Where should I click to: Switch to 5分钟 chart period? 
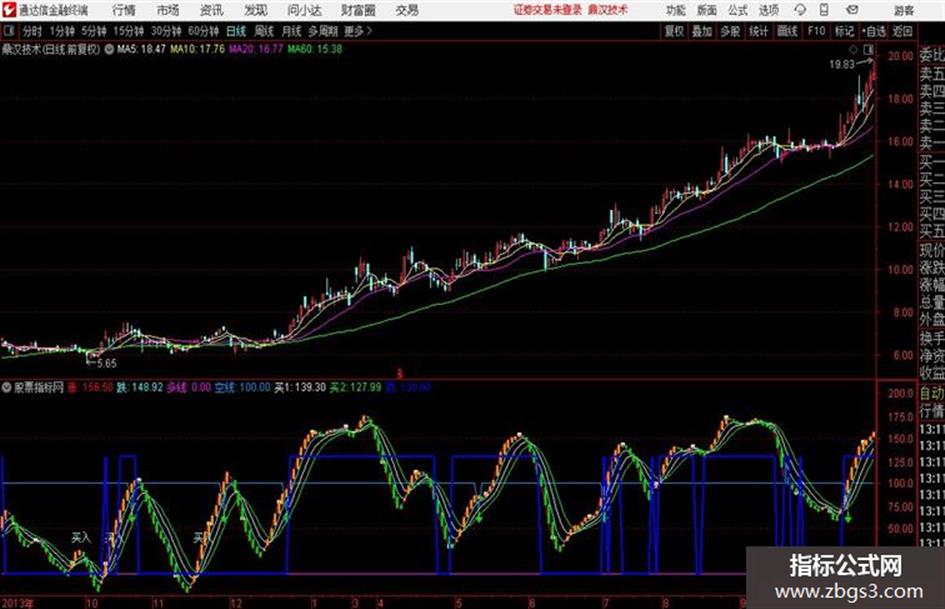[x=94, y=31]
